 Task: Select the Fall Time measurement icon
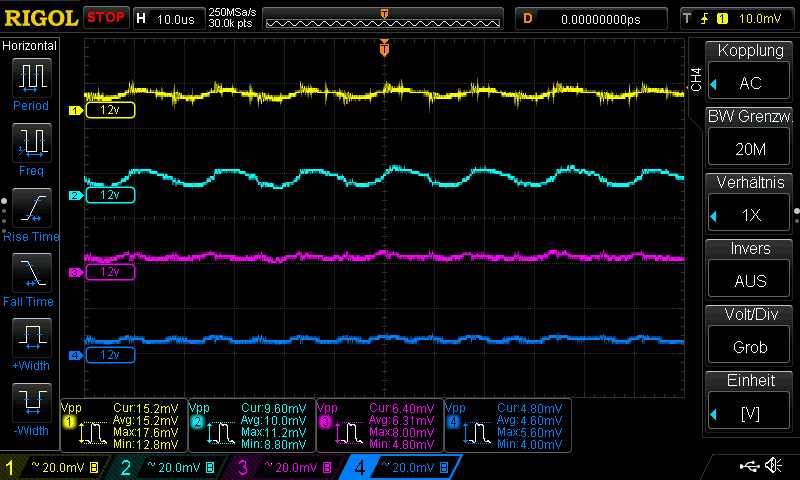32,272
